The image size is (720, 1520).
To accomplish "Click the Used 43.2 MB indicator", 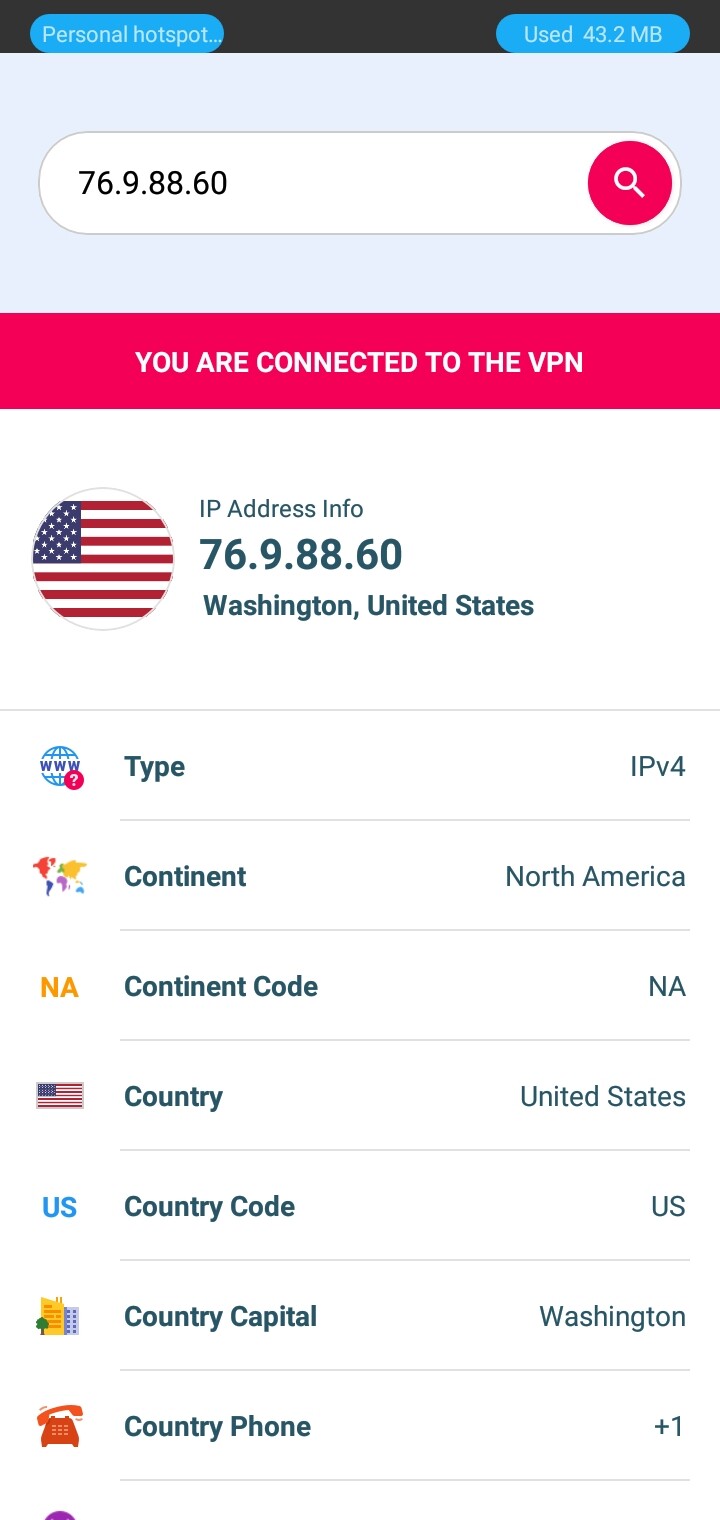I will pos(593,34).
